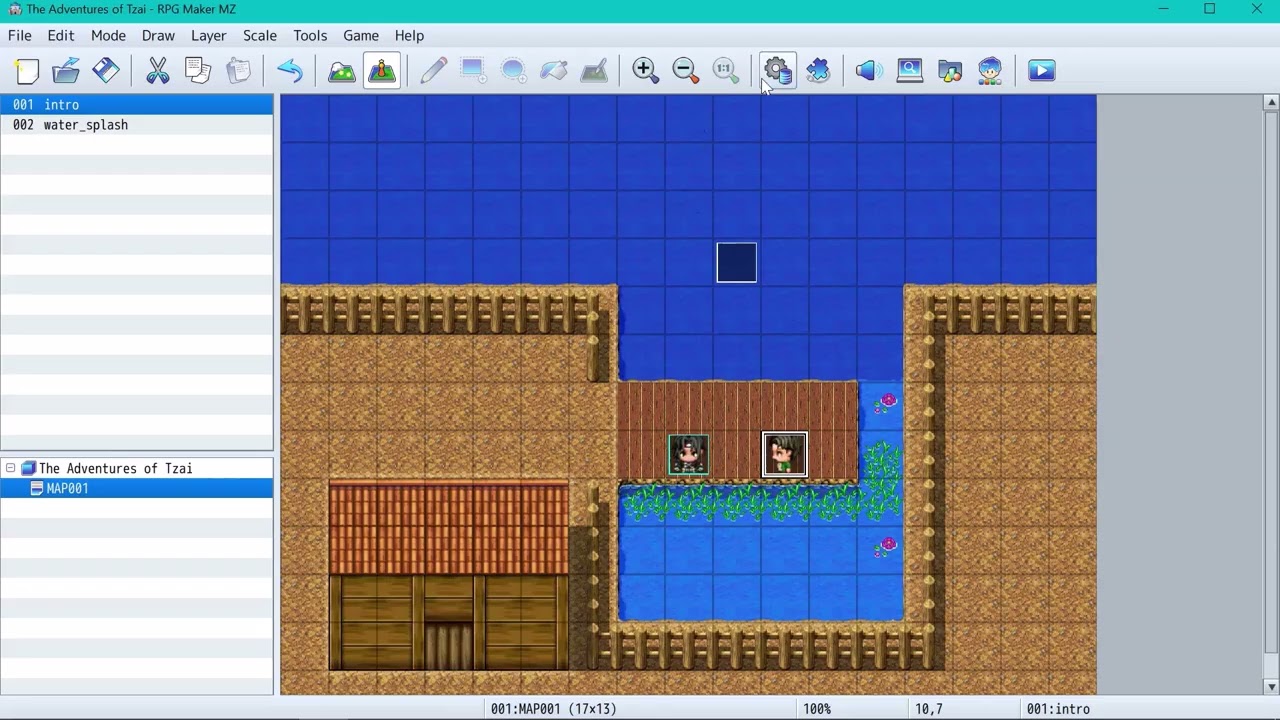Collapse The Adventures of Tzai tree node
This screenshot has height=720, width=1280.
point(10,468)
